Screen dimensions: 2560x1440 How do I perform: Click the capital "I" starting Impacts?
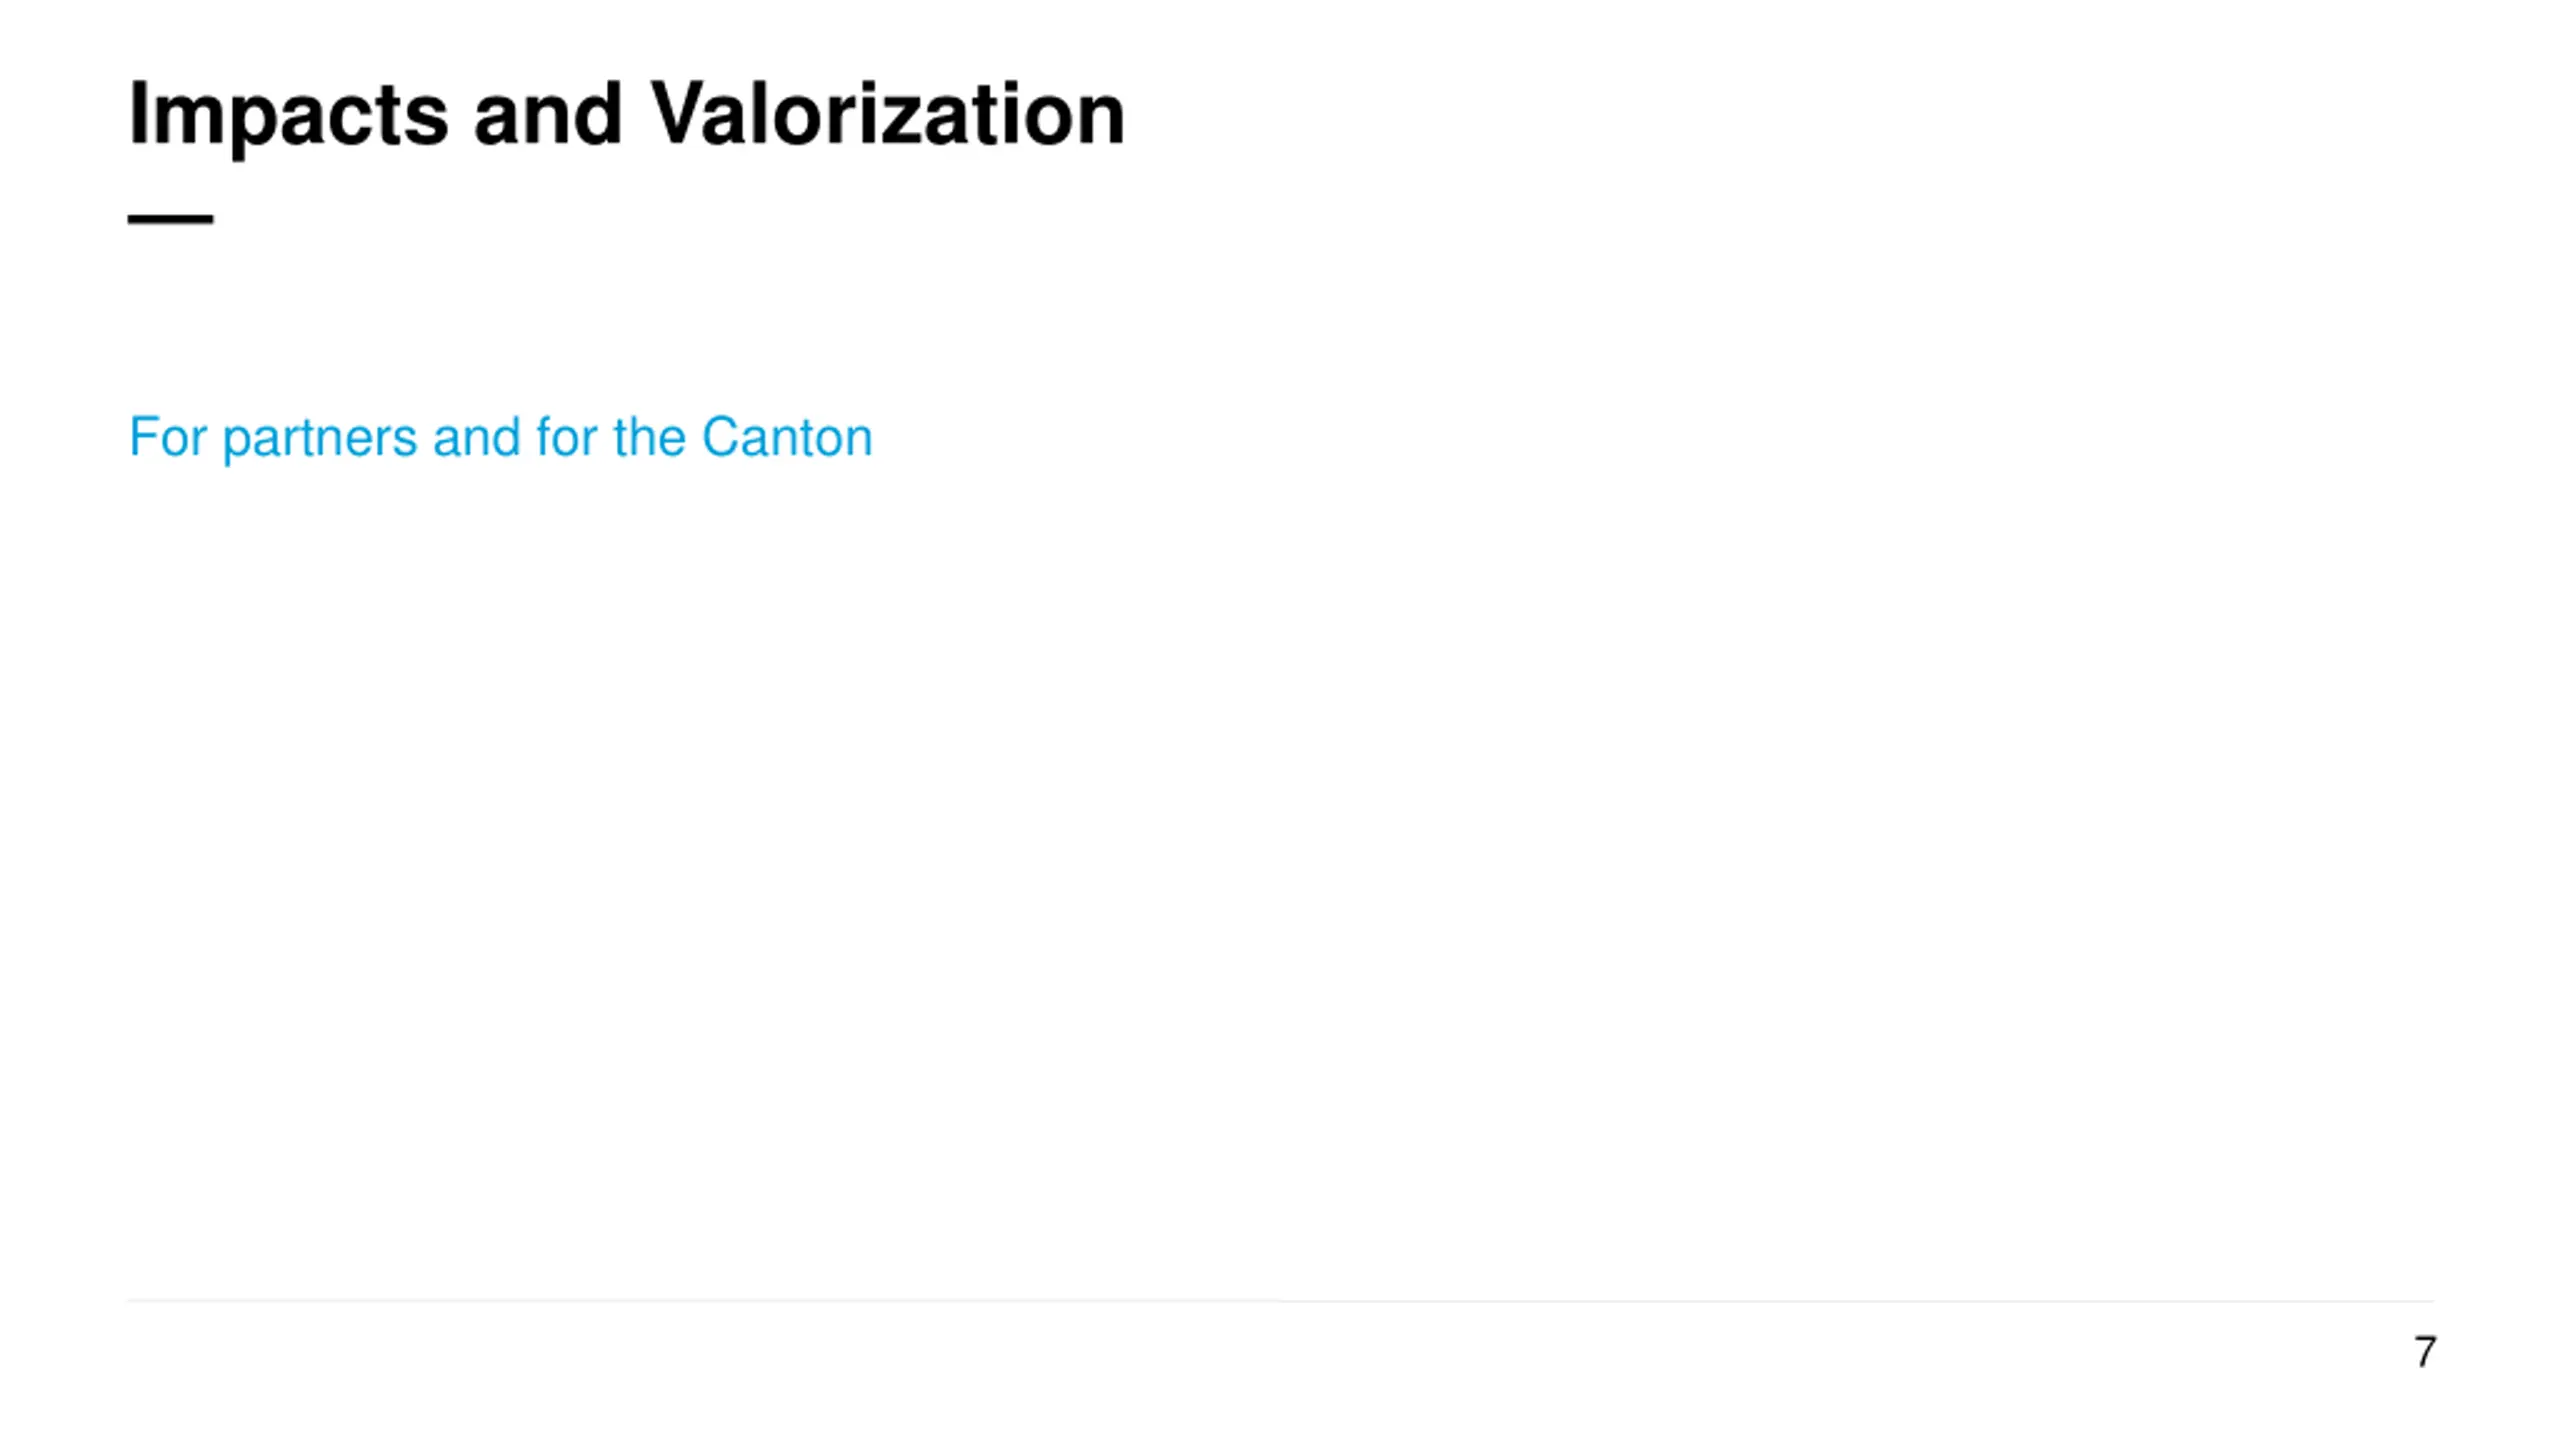pos(139,114)
